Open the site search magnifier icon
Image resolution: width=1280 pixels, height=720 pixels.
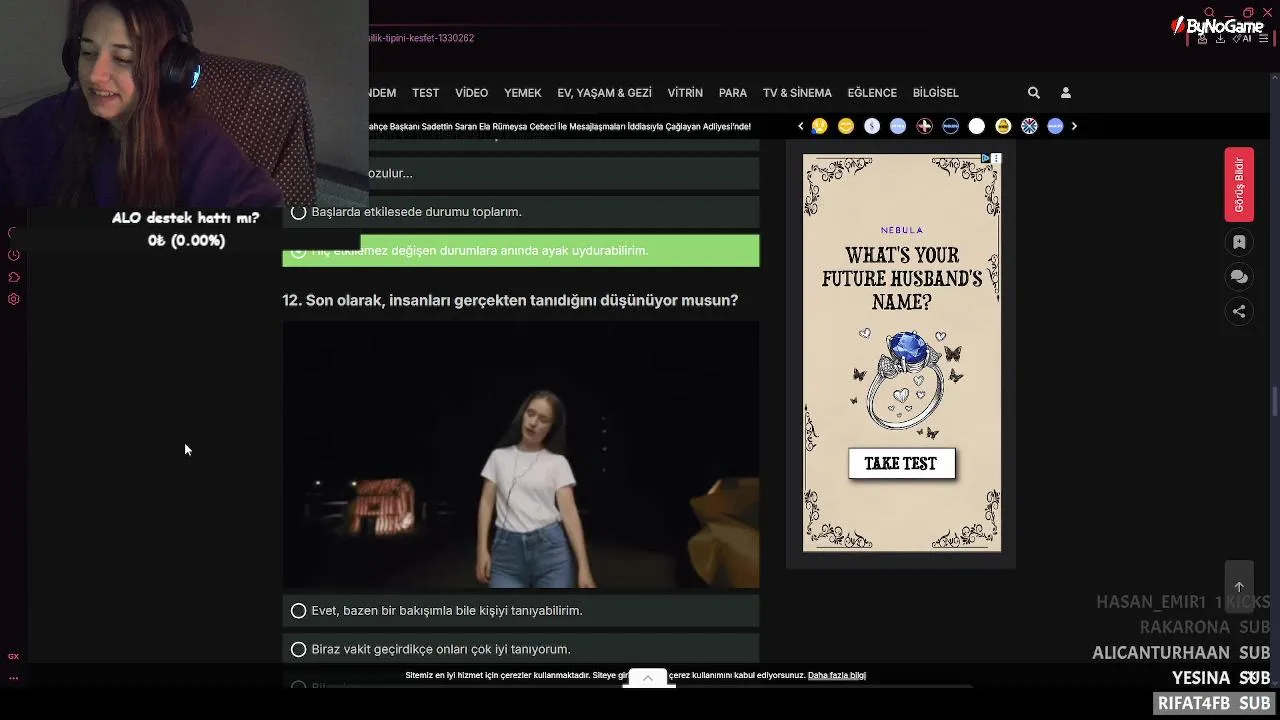point(1034,93)
